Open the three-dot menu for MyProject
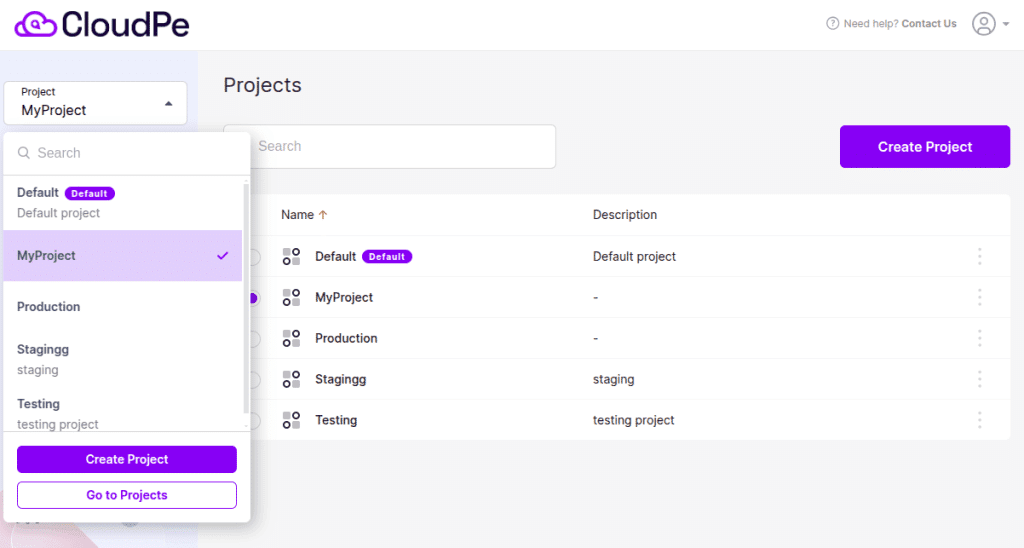1024x548 pixels. [980, 297]
